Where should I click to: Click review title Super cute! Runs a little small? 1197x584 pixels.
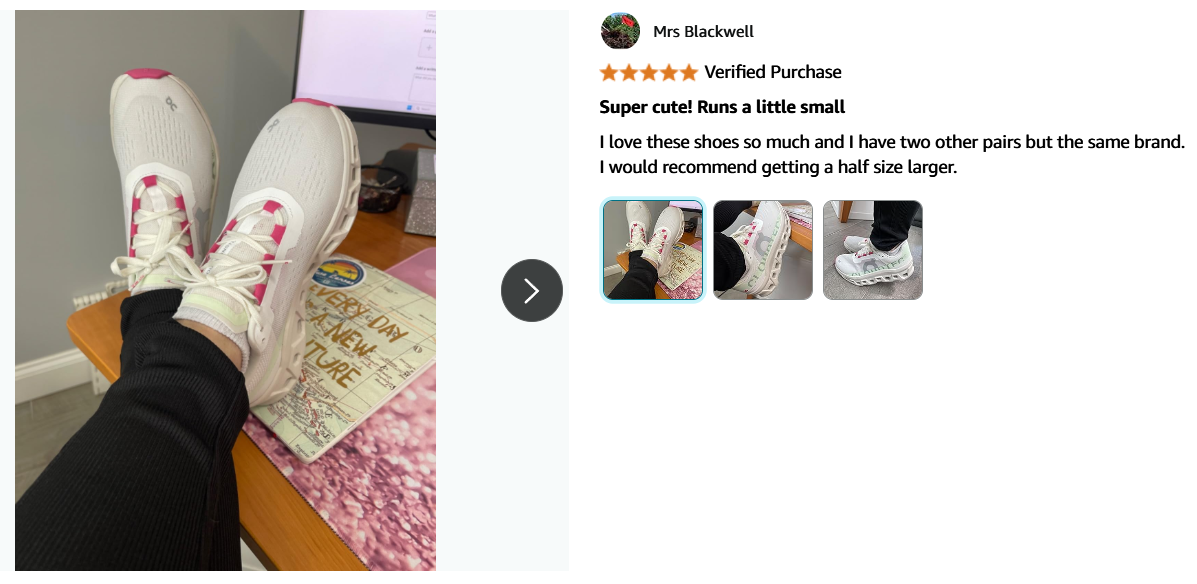(722, 107)
